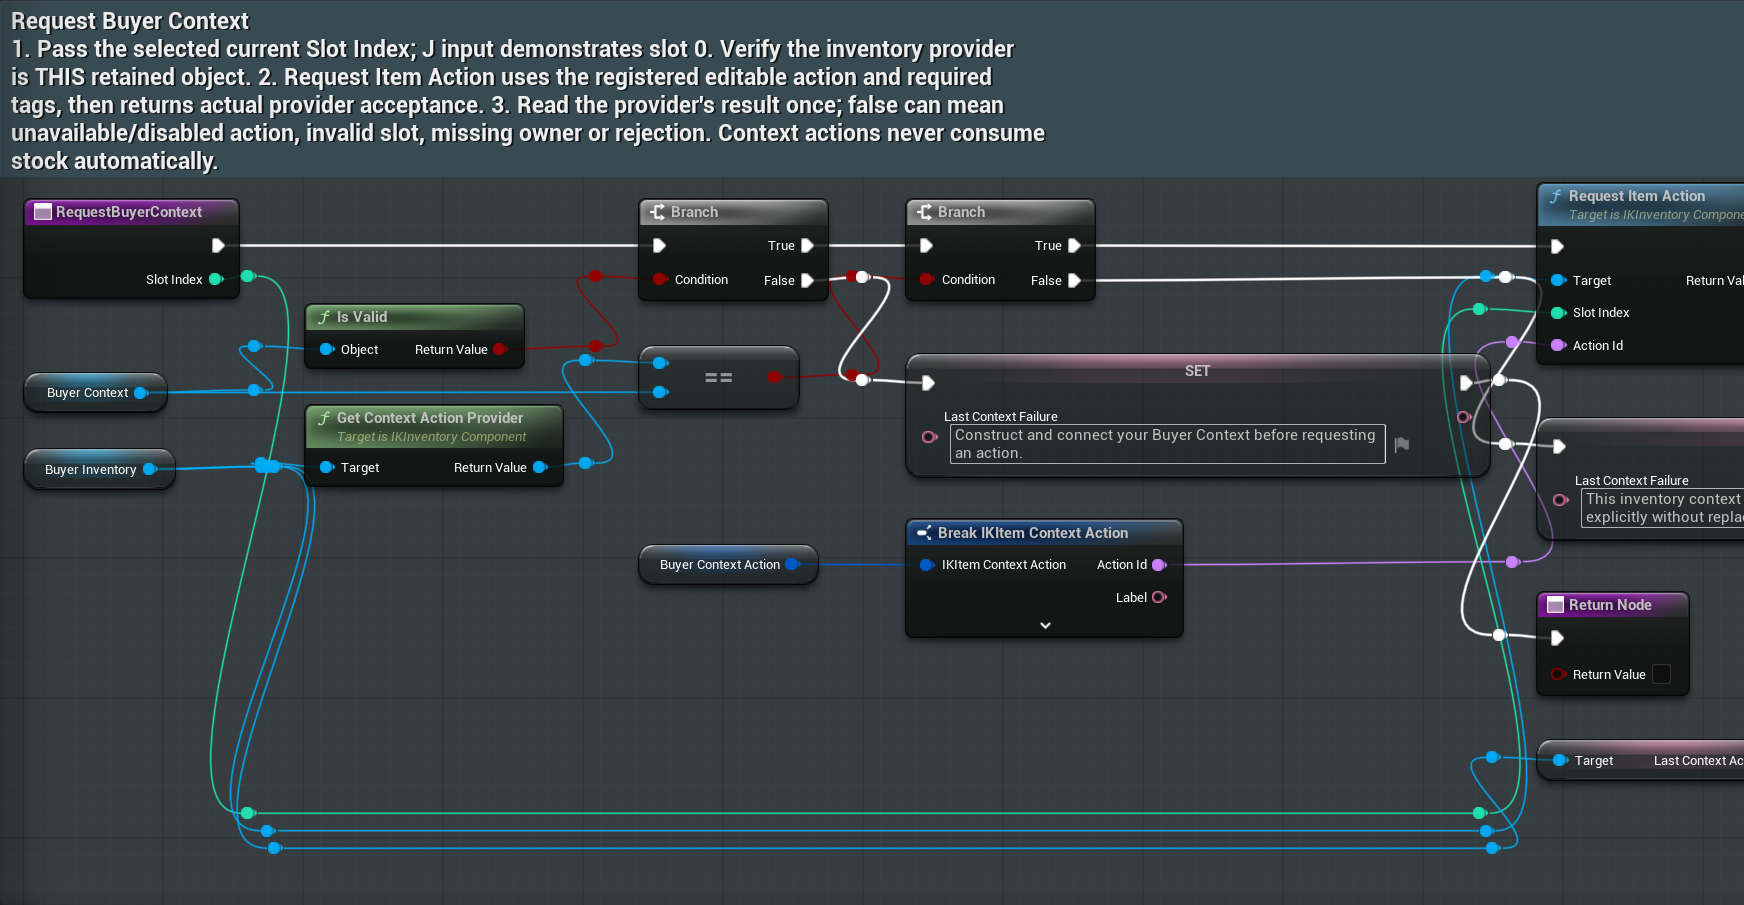
Task: Click the Request Item Action function icon
Action: tap(1555, 196)
